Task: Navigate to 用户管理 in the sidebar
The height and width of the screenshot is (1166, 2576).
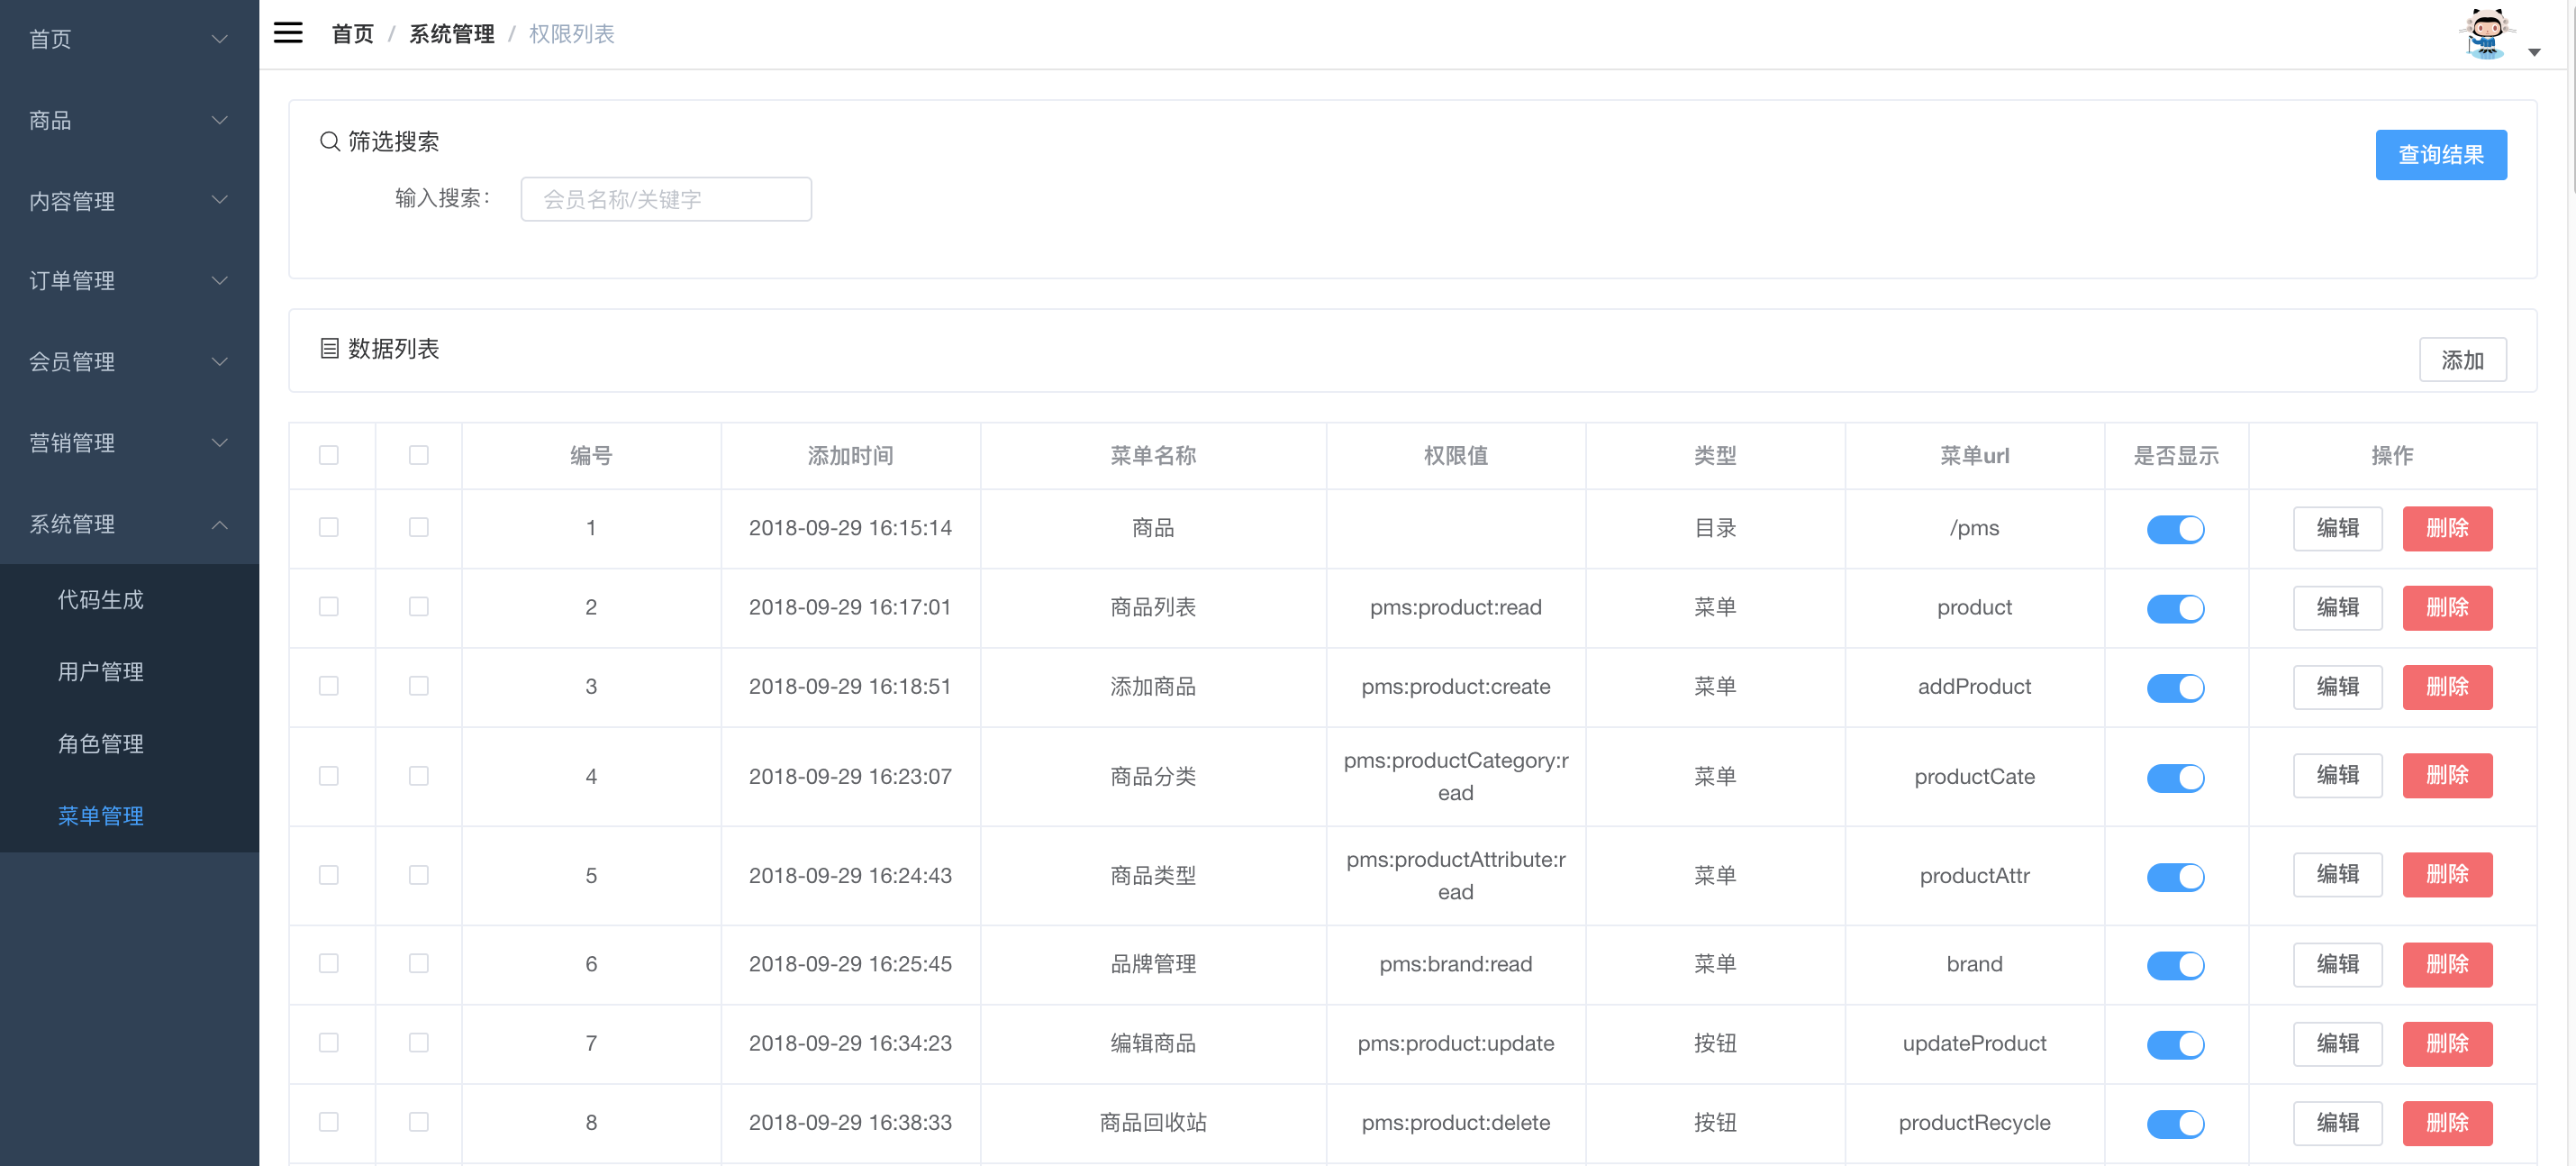Action: point(101,672)
